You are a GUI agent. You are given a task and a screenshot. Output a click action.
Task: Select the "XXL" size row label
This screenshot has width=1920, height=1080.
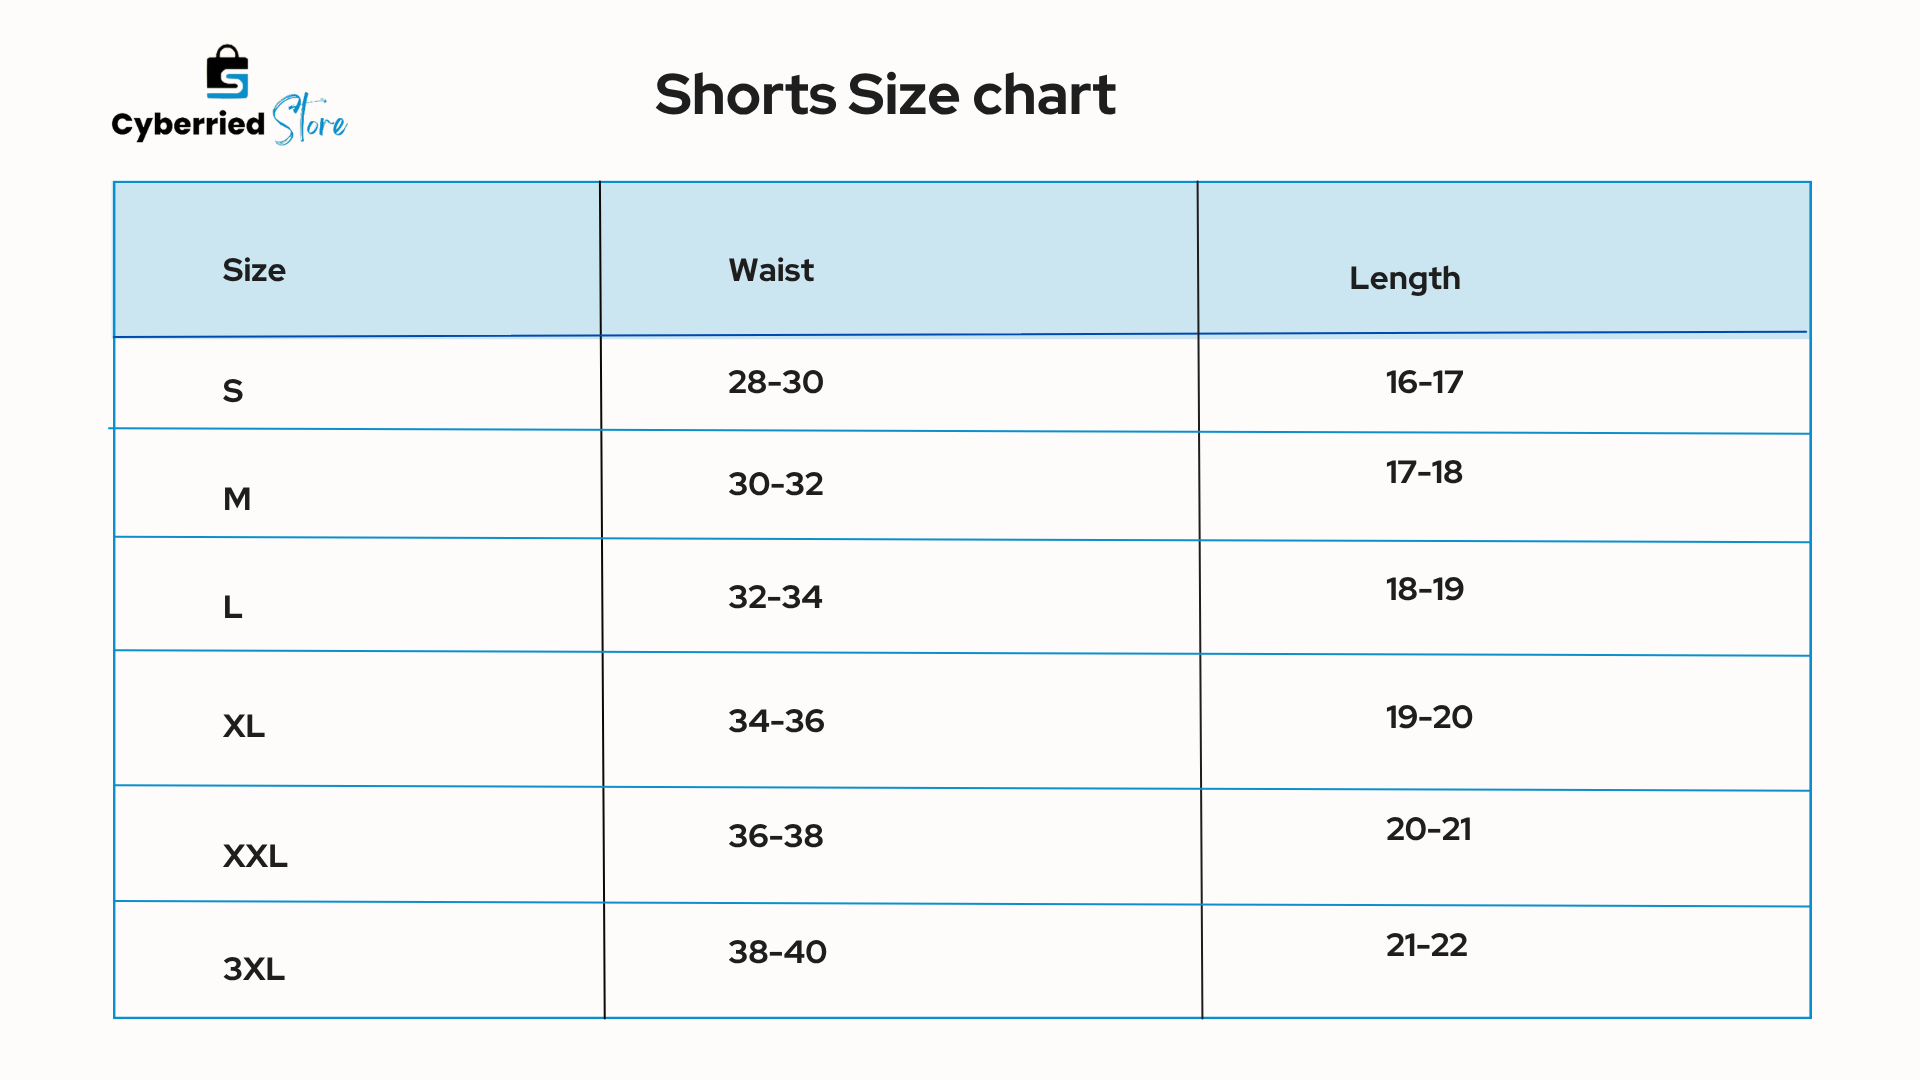(x=255, y=855)
